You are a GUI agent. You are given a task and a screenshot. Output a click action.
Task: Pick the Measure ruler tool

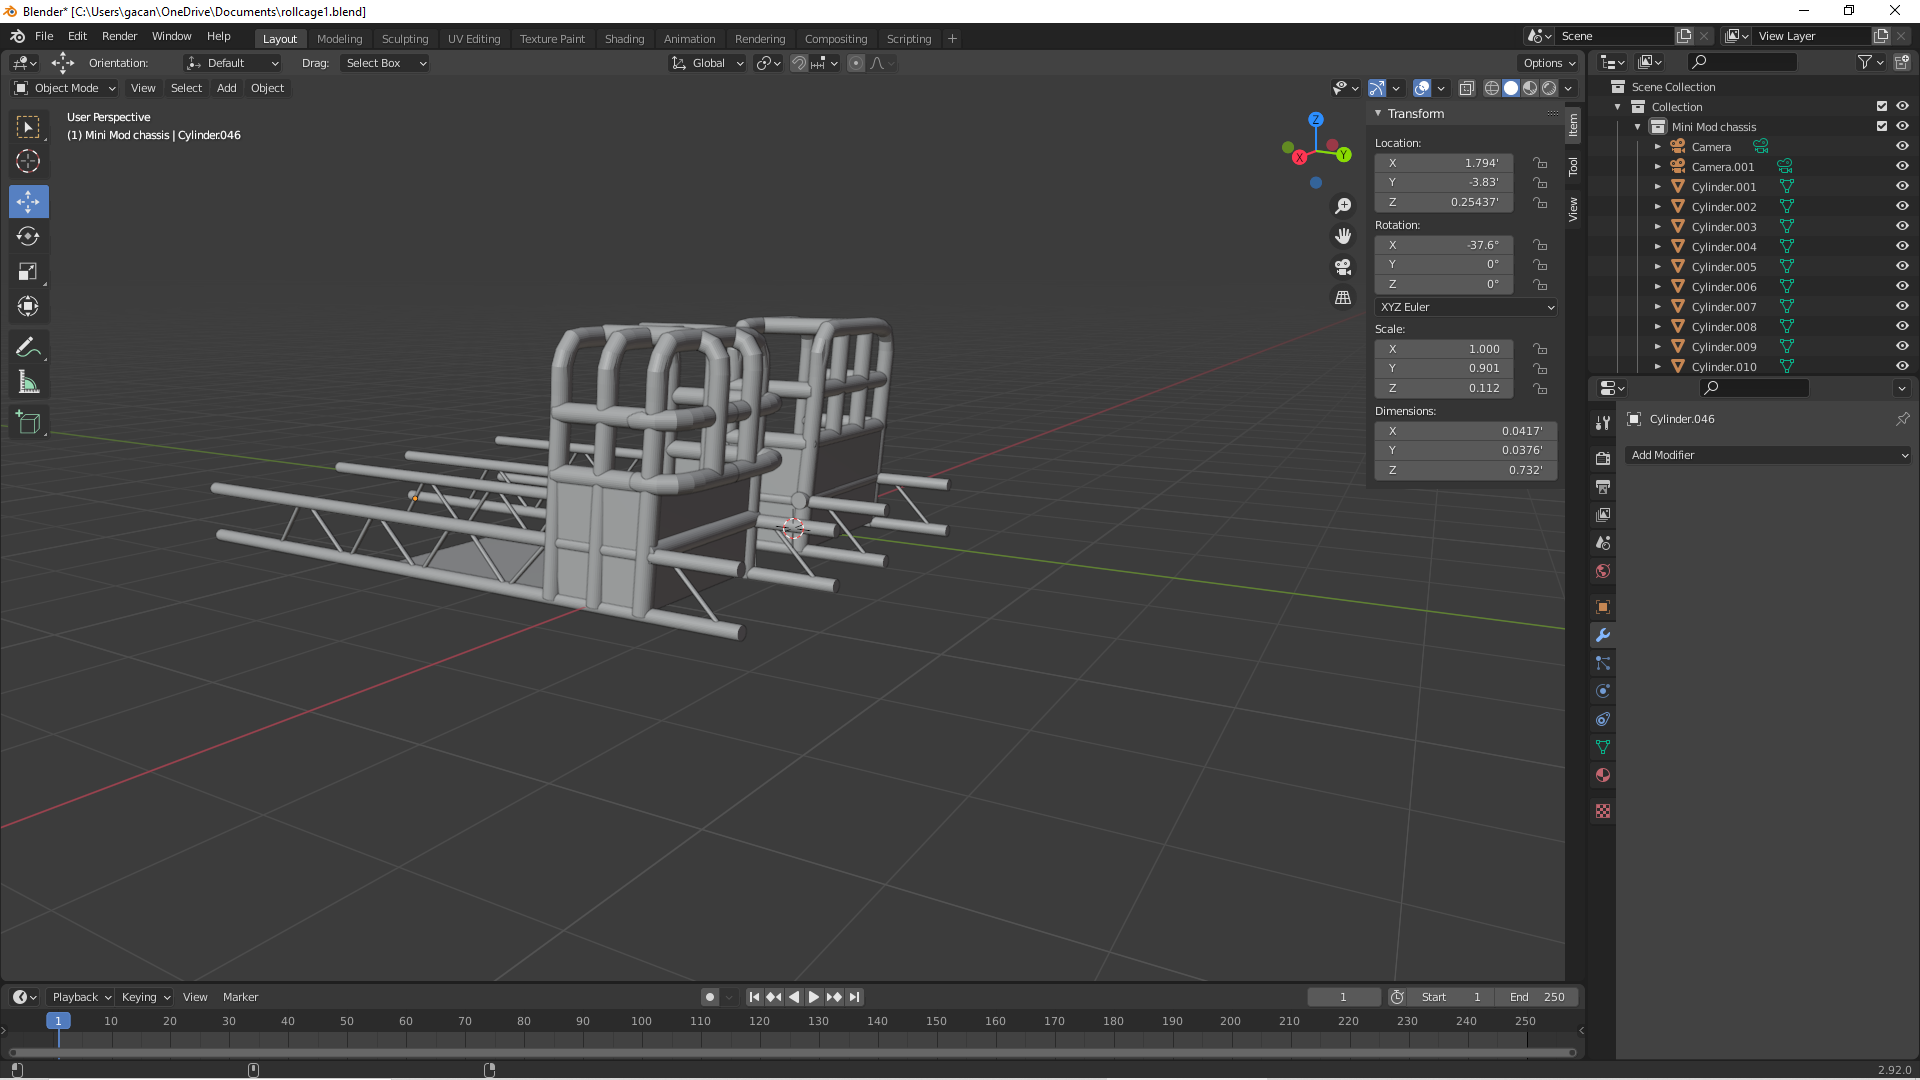28,383
